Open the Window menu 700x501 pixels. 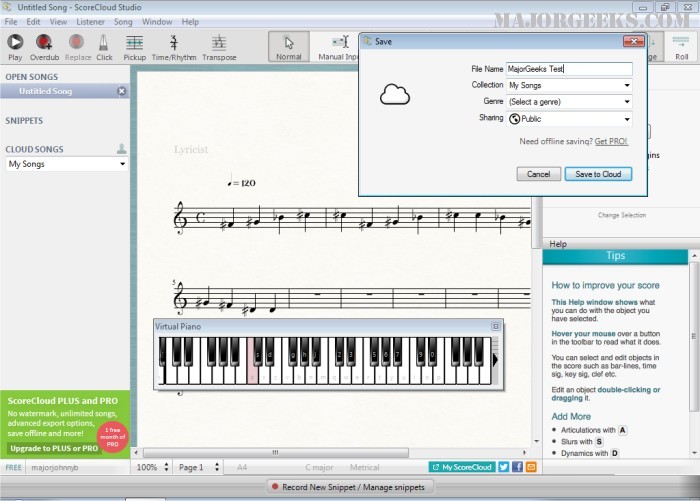[157, 22]
